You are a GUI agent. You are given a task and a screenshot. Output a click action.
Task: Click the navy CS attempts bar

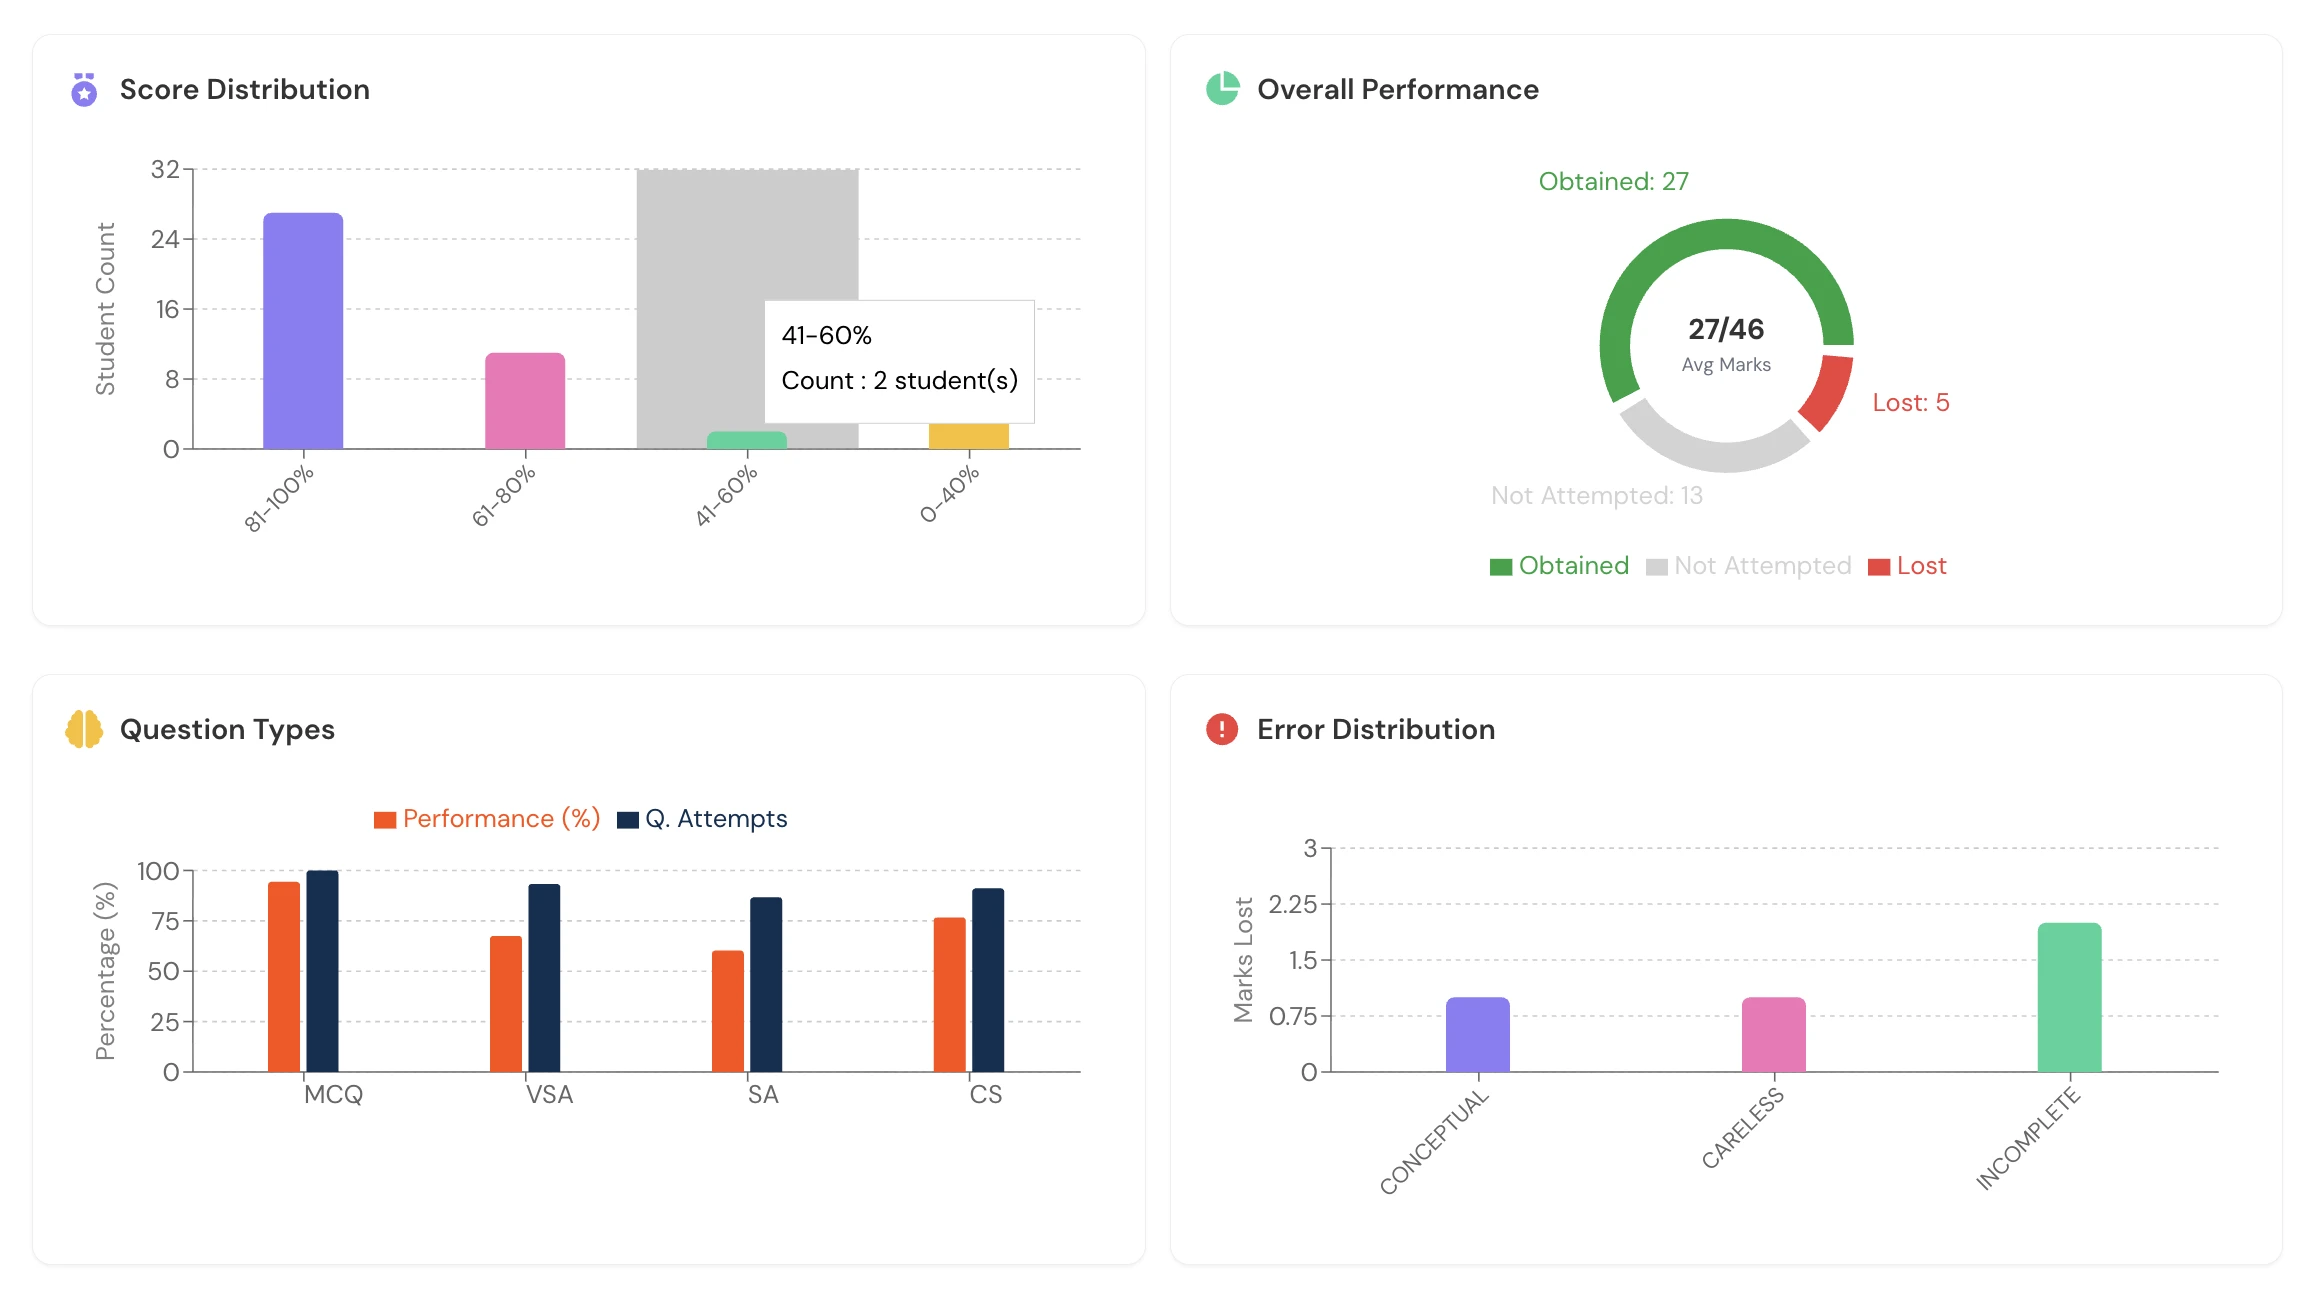[x=988, y=979]
